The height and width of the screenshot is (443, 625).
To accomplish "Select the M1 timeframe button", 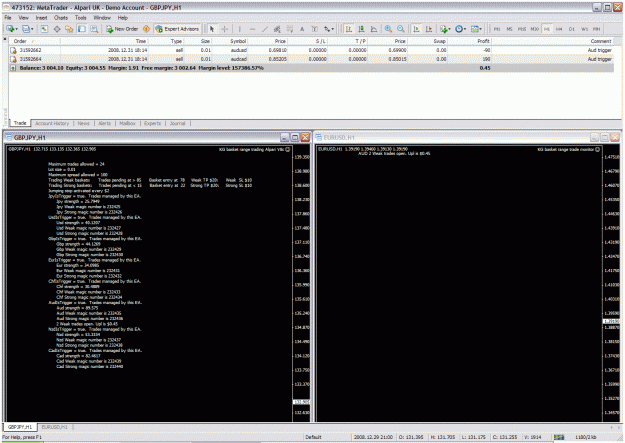I will pyautogui.click(x=497, y=29).
